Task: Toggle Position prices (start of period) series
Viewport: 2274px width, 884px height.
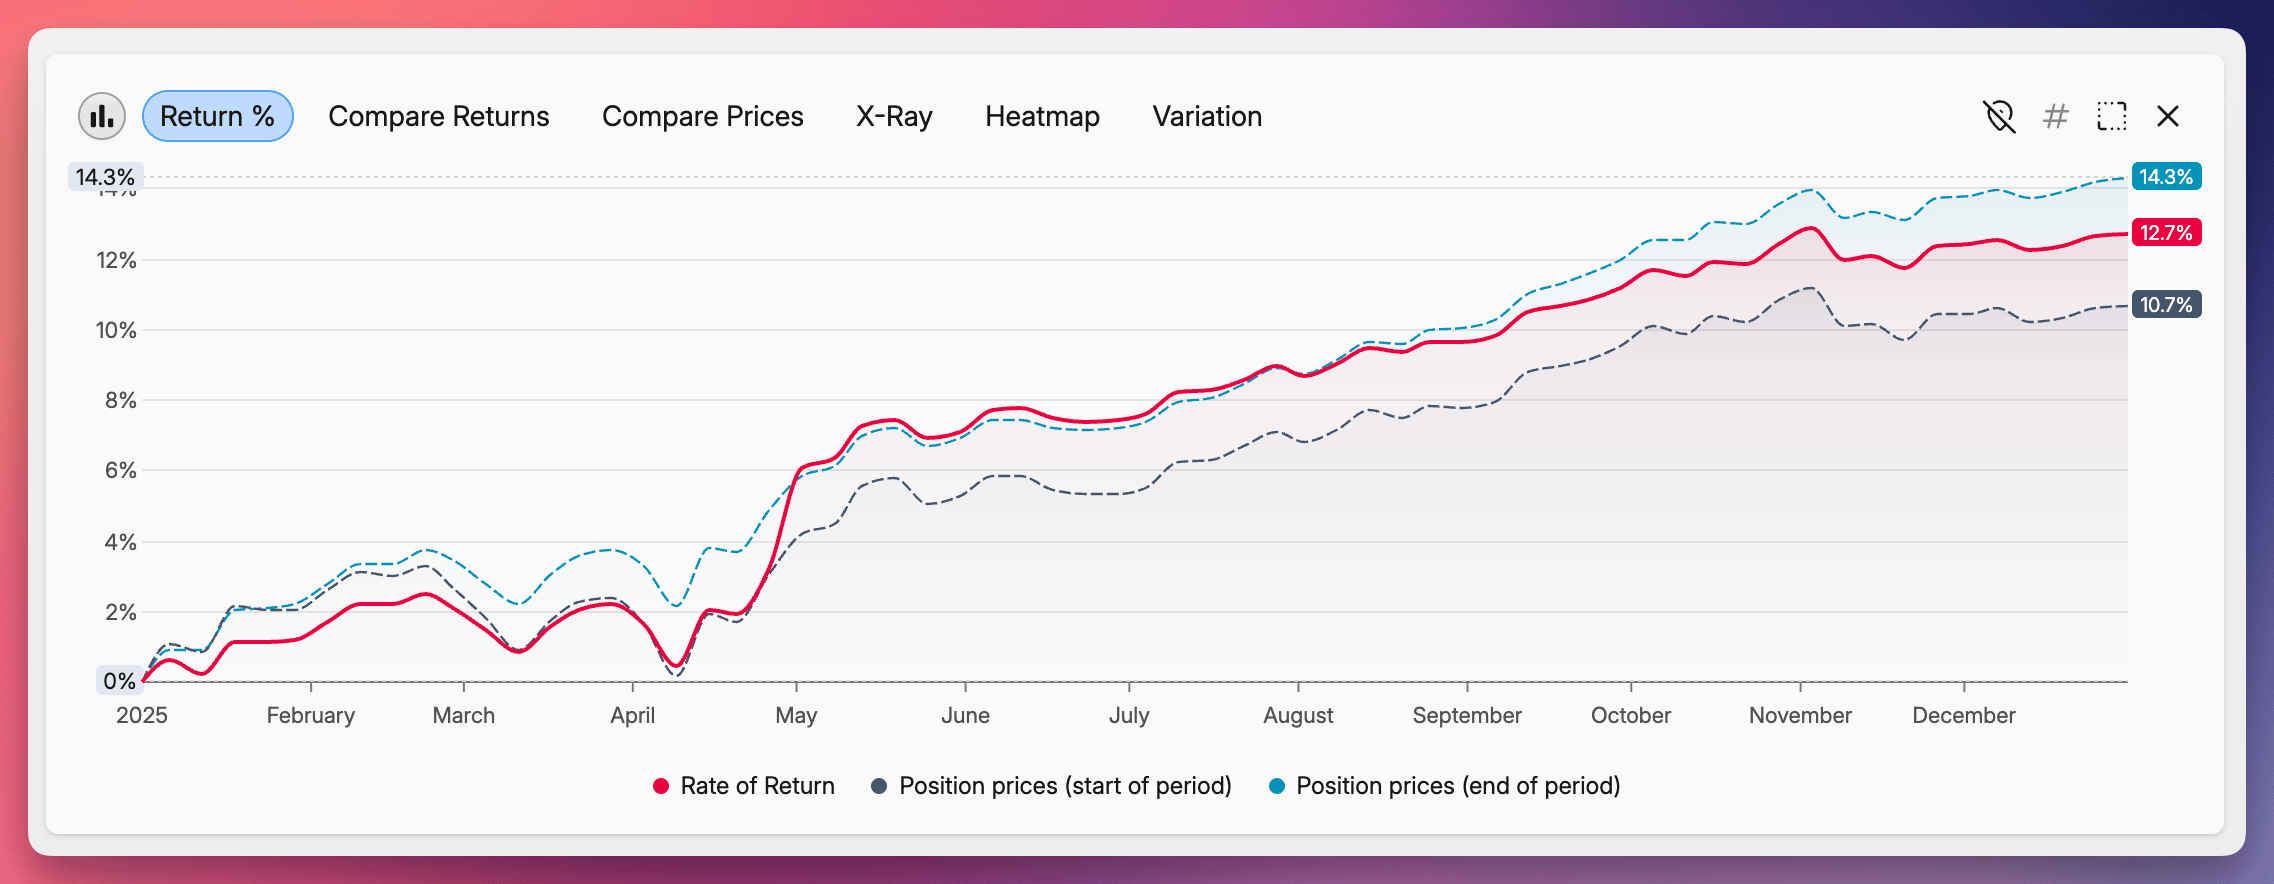Action: coord(1064,786)
